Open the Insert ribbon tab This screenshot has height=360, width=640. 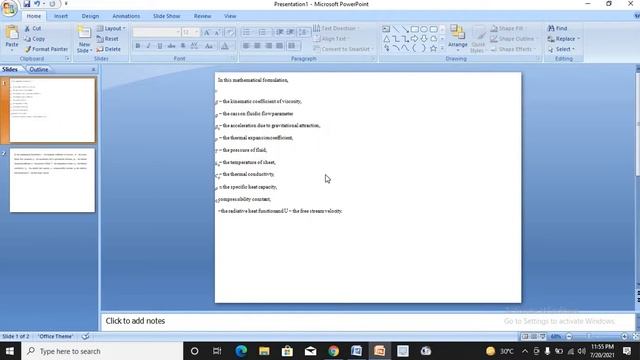click(x=61, y=16)
